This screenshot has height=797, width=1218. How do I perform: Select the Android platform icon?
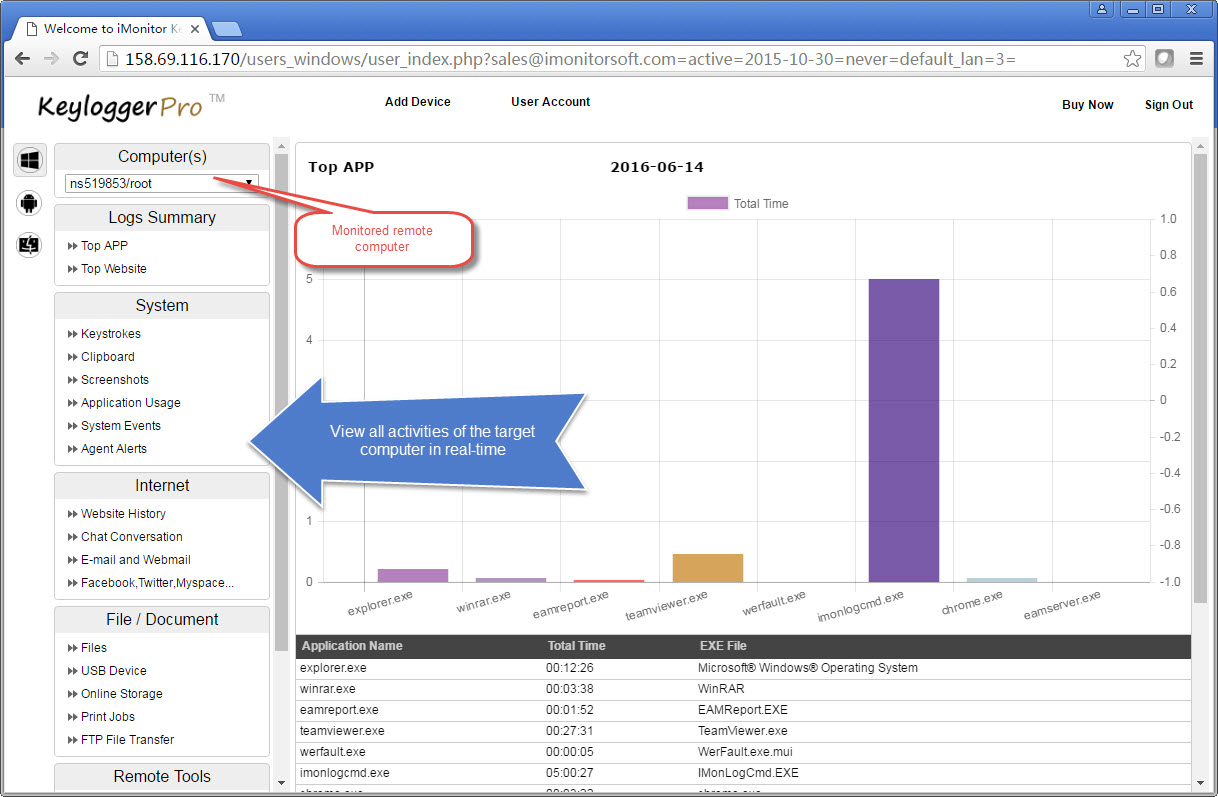coord(30,203)
